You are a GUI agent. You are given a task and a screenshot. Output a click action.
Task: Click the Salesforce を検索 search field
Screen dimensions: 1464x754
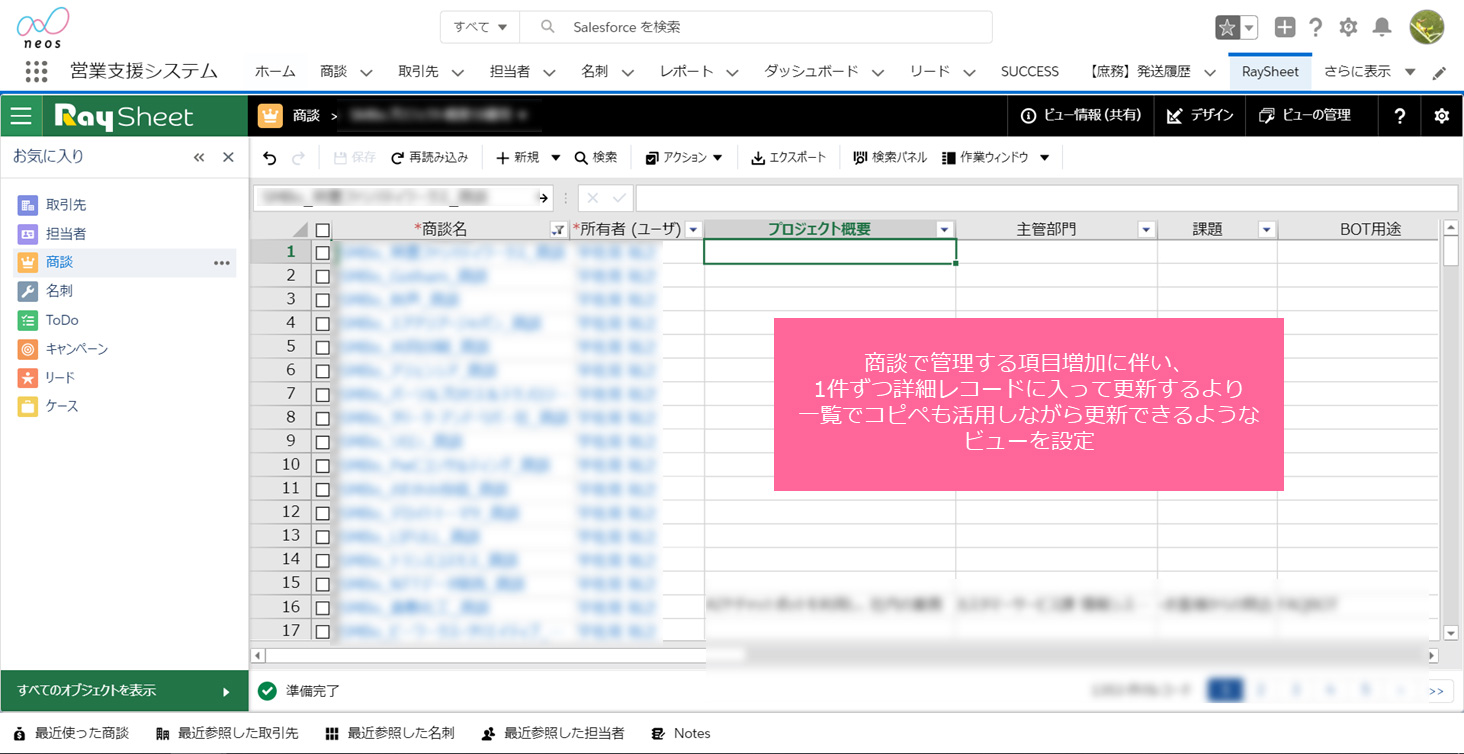[756, 27]
